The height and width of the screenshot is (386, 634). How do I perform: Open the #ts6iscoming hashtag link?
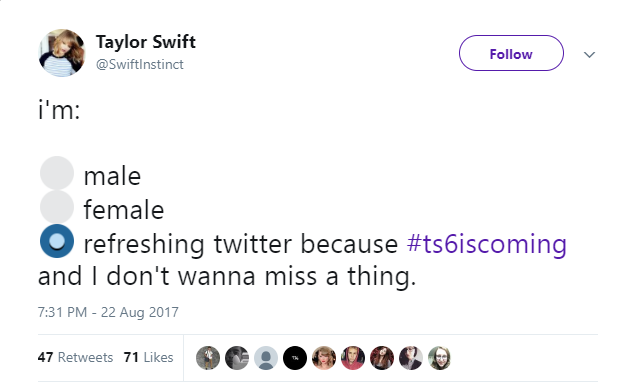487,244
